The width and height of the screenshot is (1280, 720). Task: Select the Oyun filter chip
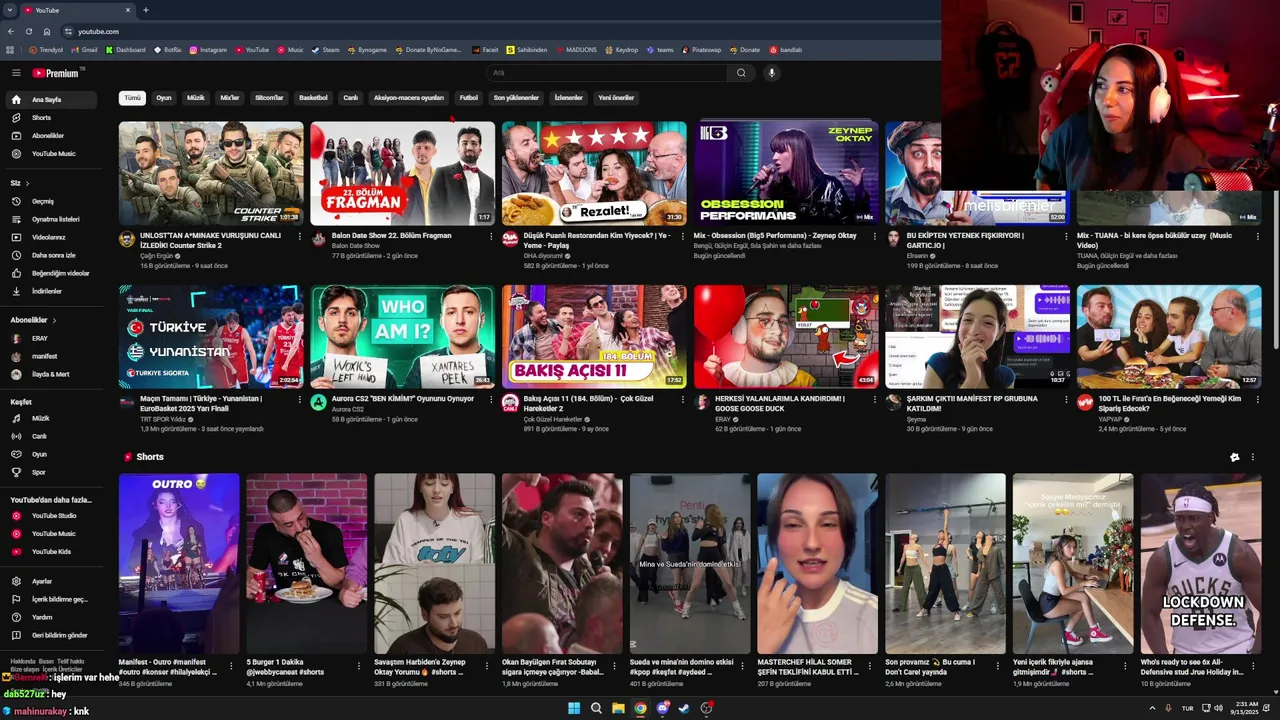tap(164, 98)
